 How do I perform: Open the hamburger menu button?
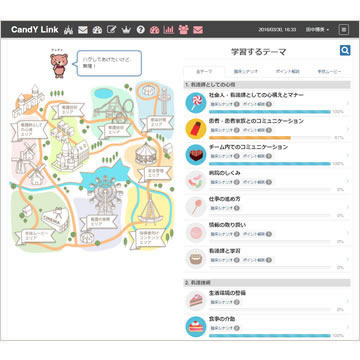click(x=344, y=30)
